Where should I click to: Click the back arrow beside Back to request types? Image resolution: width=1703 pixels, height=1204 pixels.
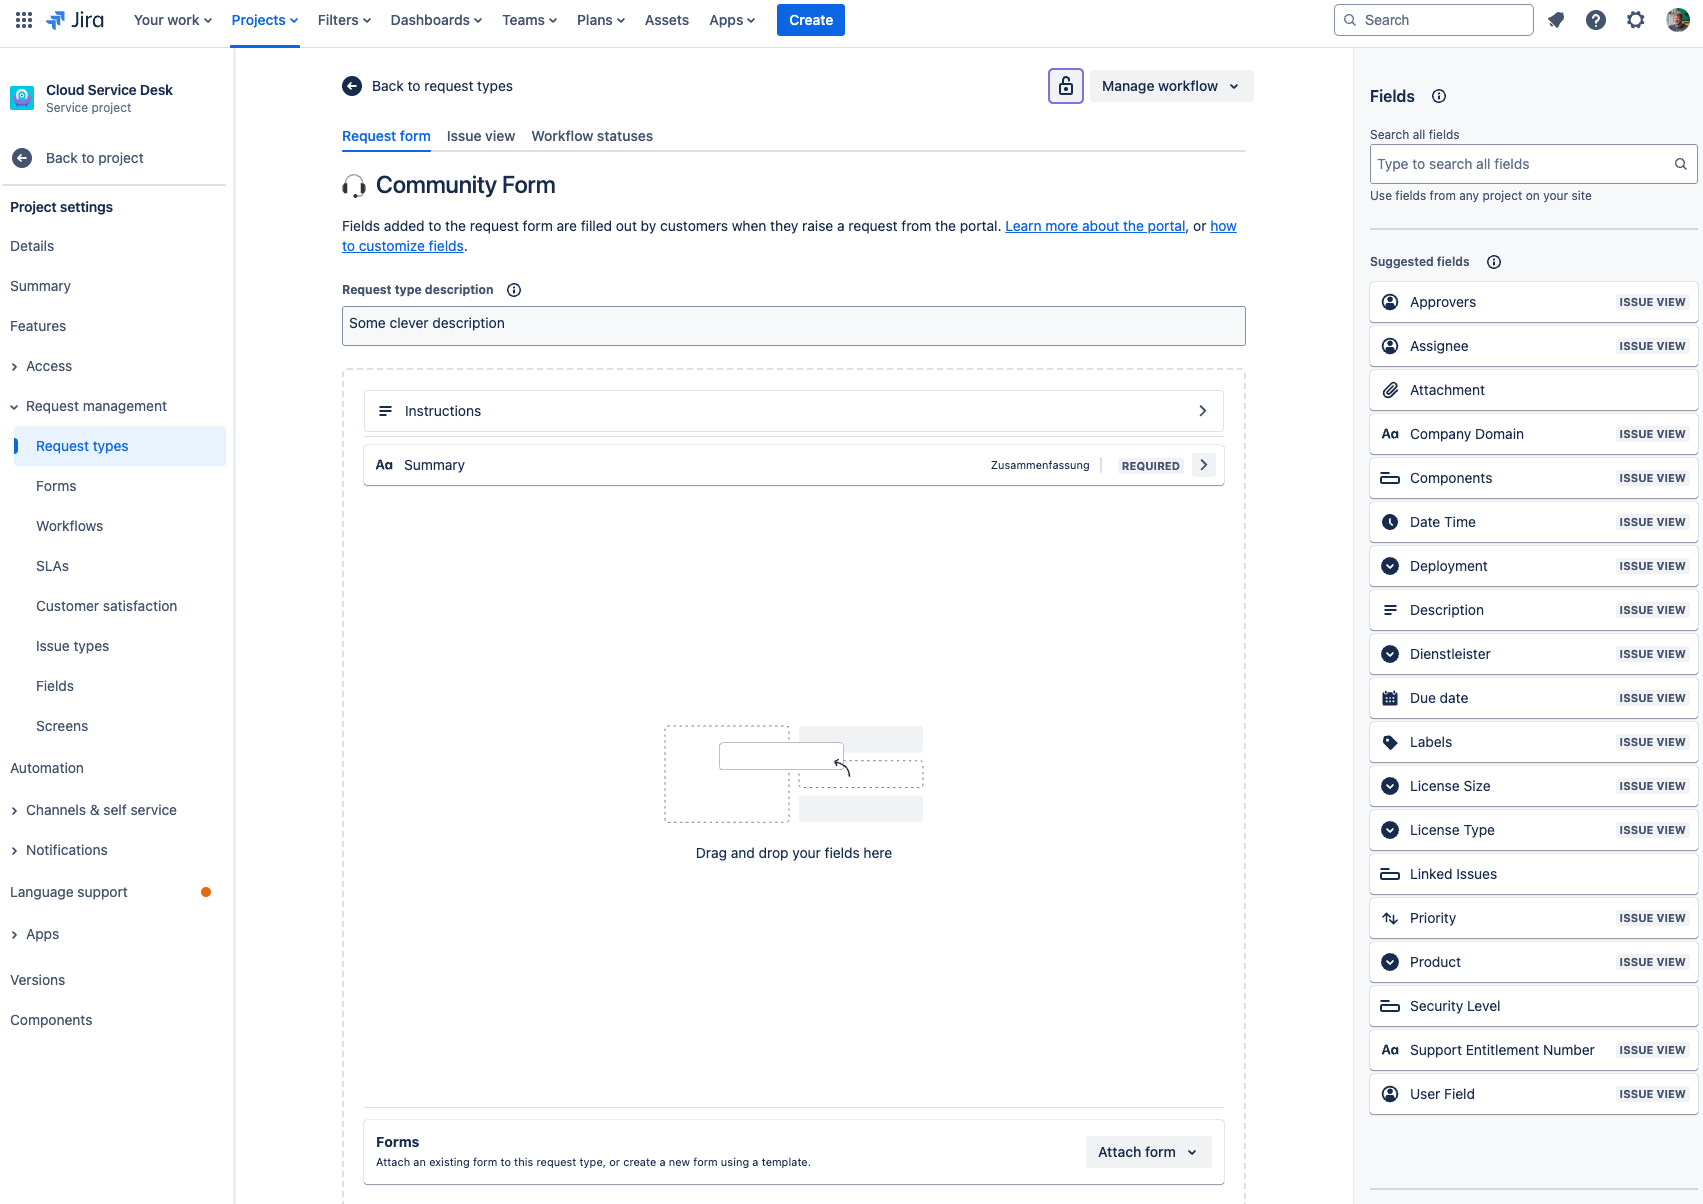point(352,86)
